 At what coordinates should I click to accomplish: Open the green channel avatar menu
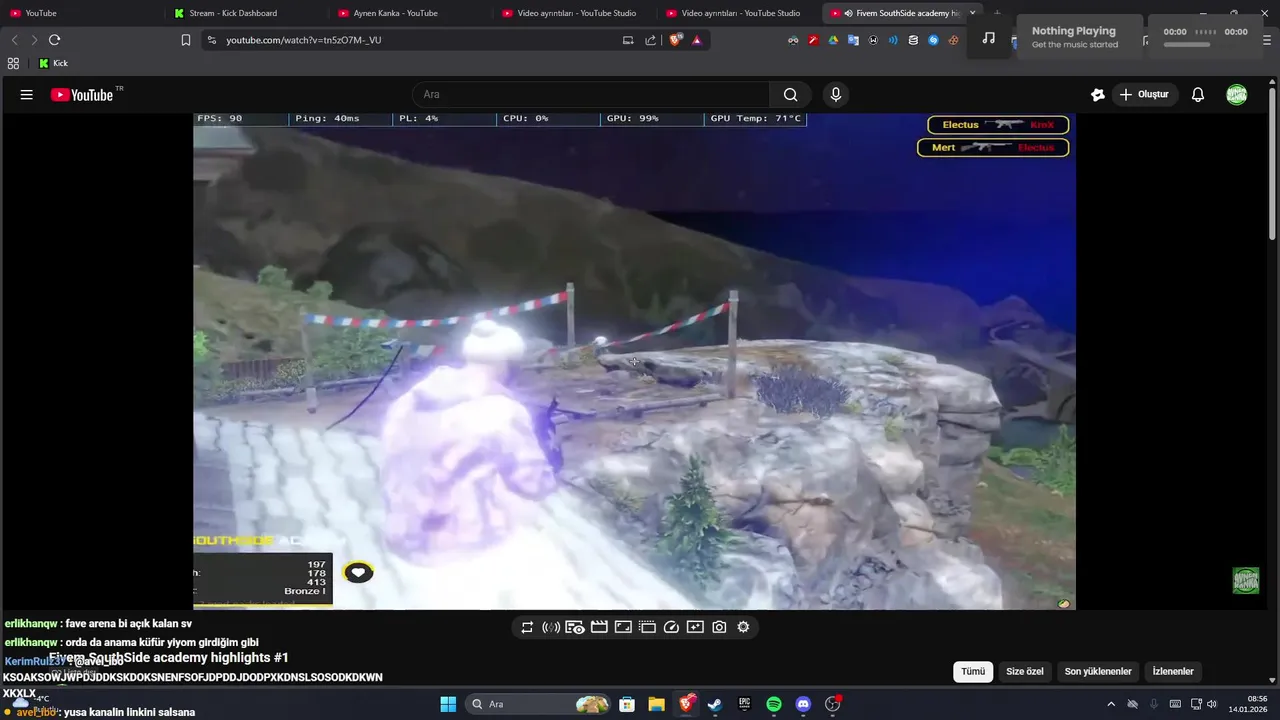click(1237, 95)
